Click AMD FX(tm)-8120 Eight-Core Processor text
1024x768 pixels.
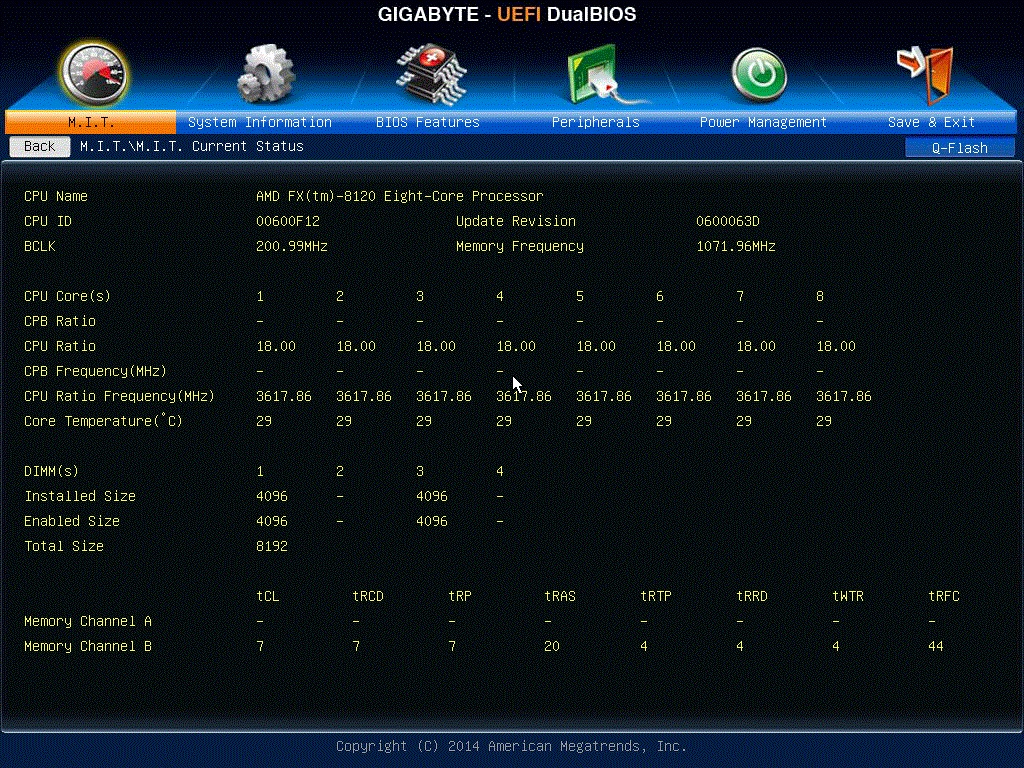click(400, 196)
